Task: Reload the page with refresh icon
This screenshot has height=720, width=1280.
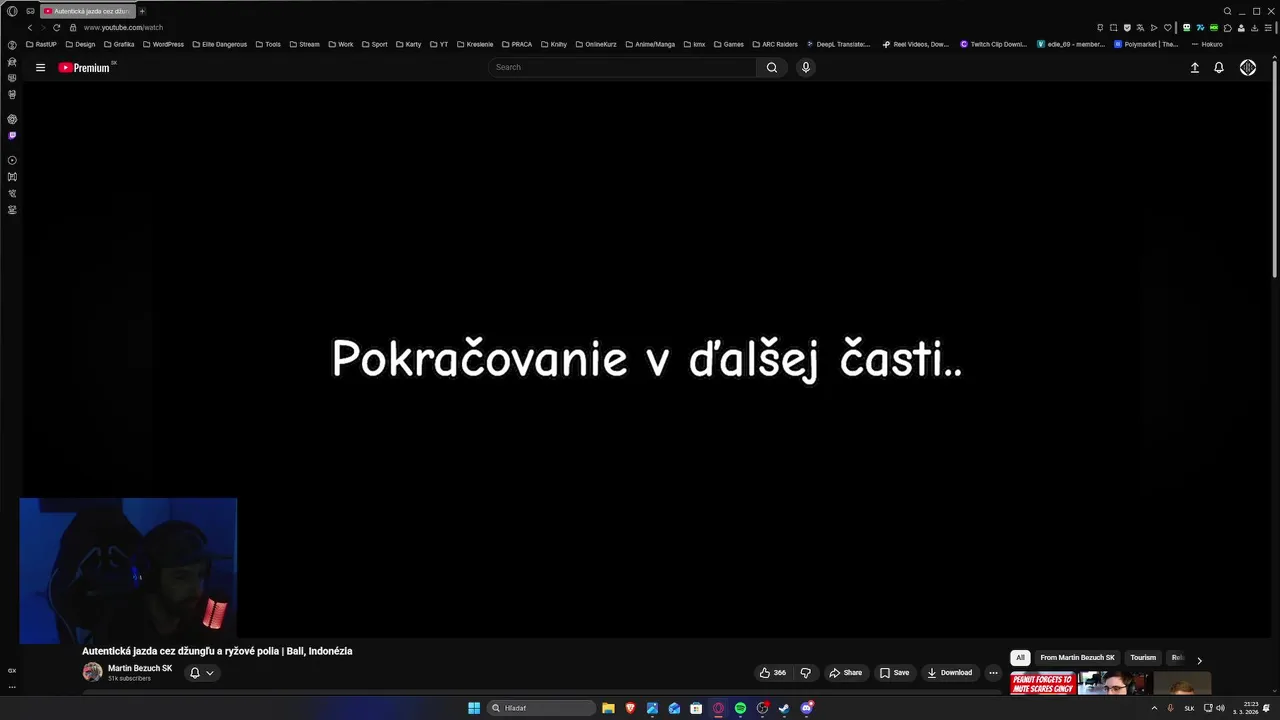Action: click(56, 27)
